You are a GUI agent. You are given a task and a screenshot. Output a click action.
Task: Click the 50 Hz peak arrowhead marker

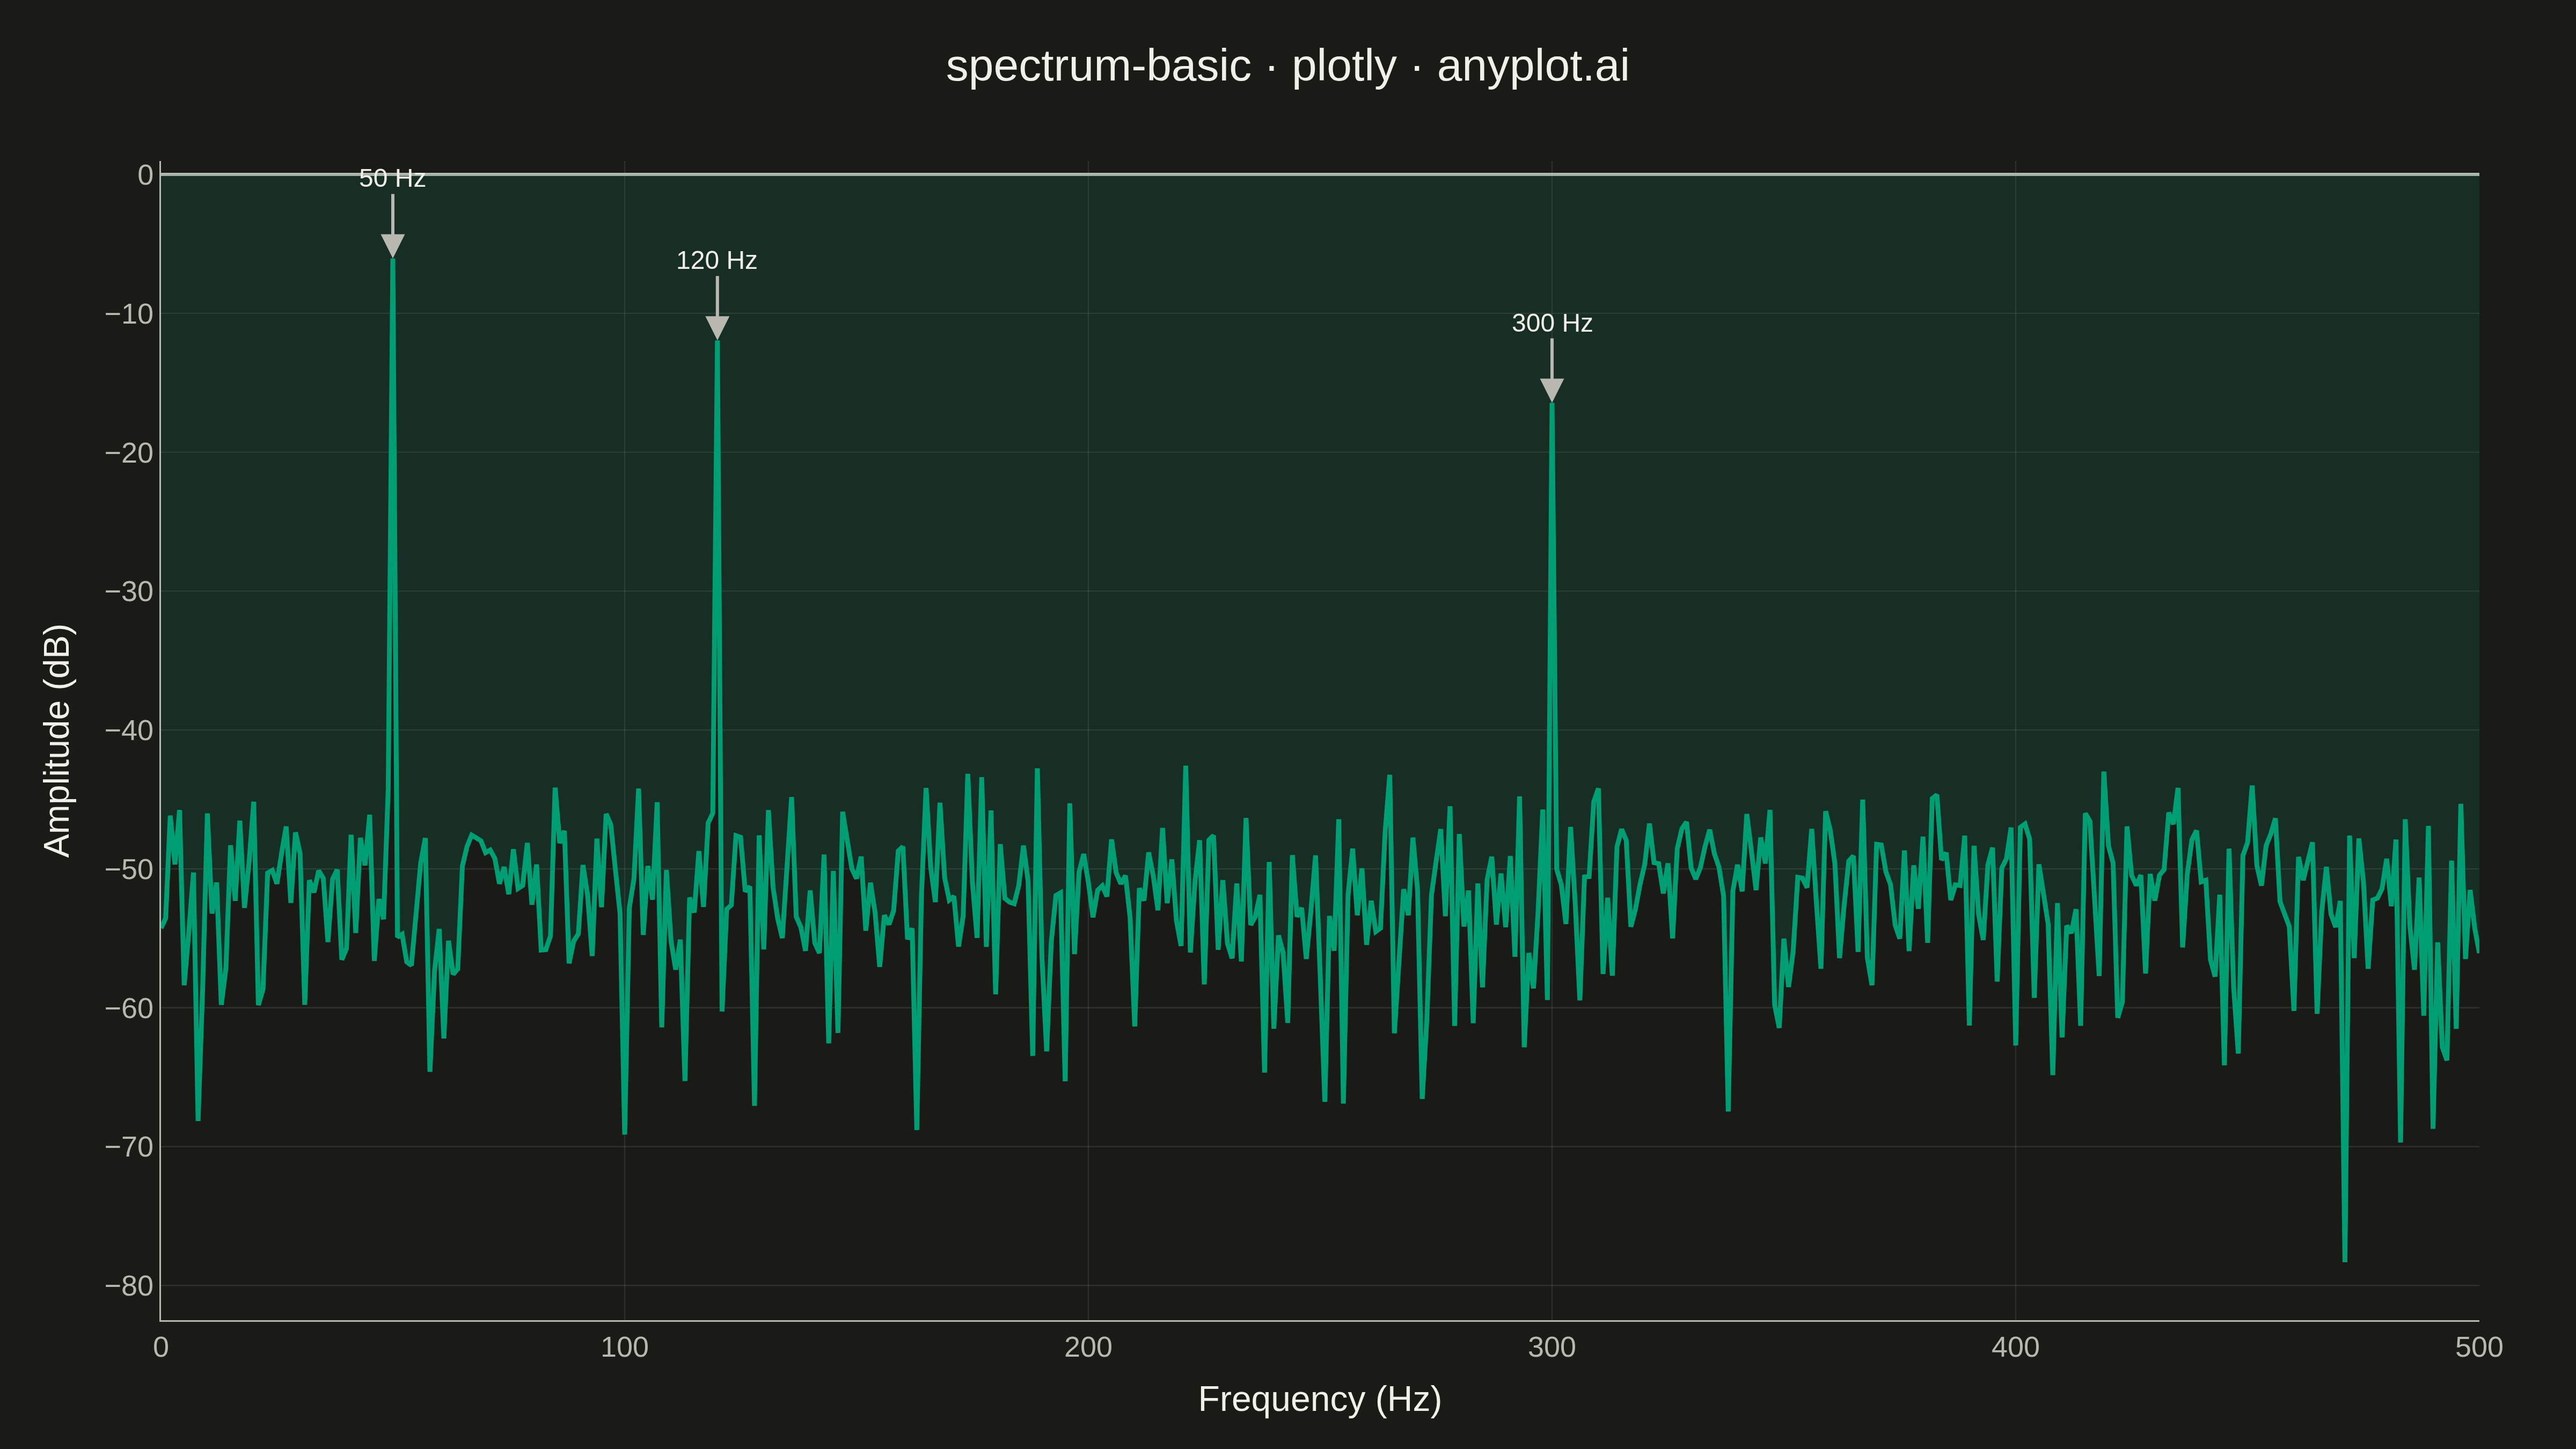pos(392,246)
